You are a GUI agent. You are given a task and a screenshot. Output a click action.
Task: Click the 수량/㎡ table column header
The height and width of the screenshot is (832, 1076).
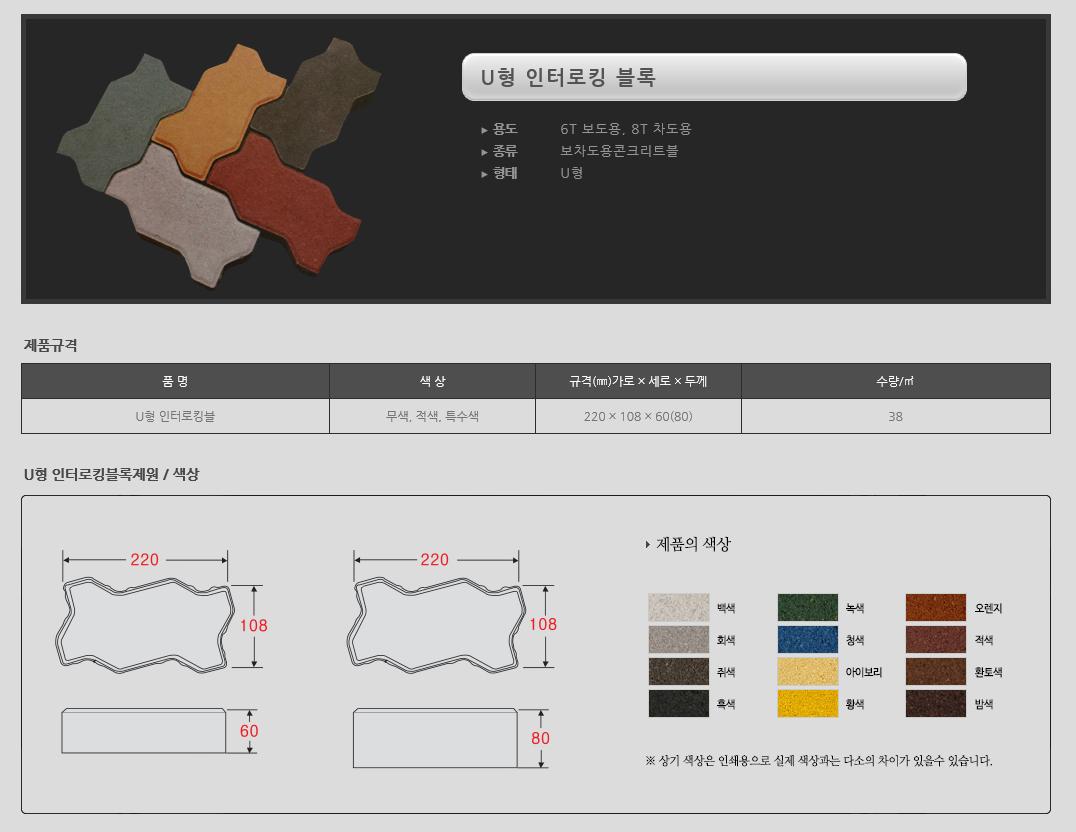895,381
